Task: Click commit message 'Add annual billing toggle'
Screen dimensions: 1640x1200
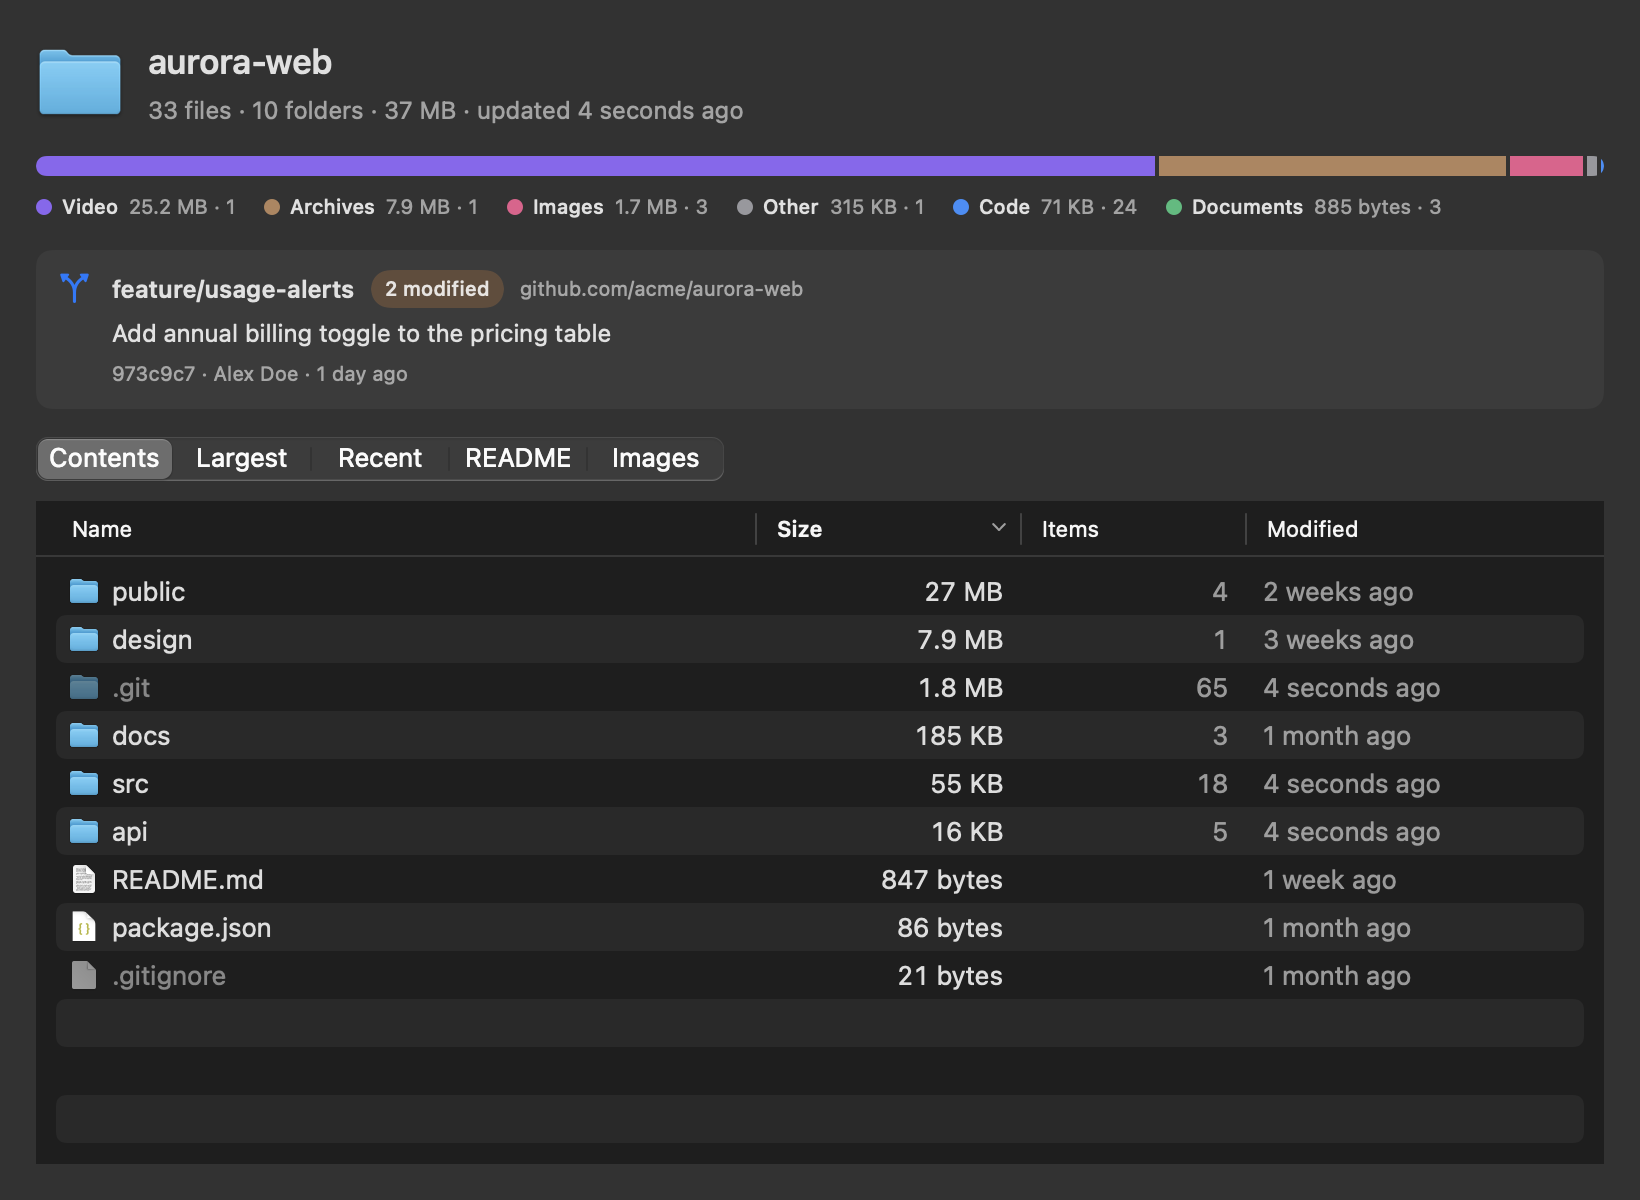Action: click(x=361, y=334)
